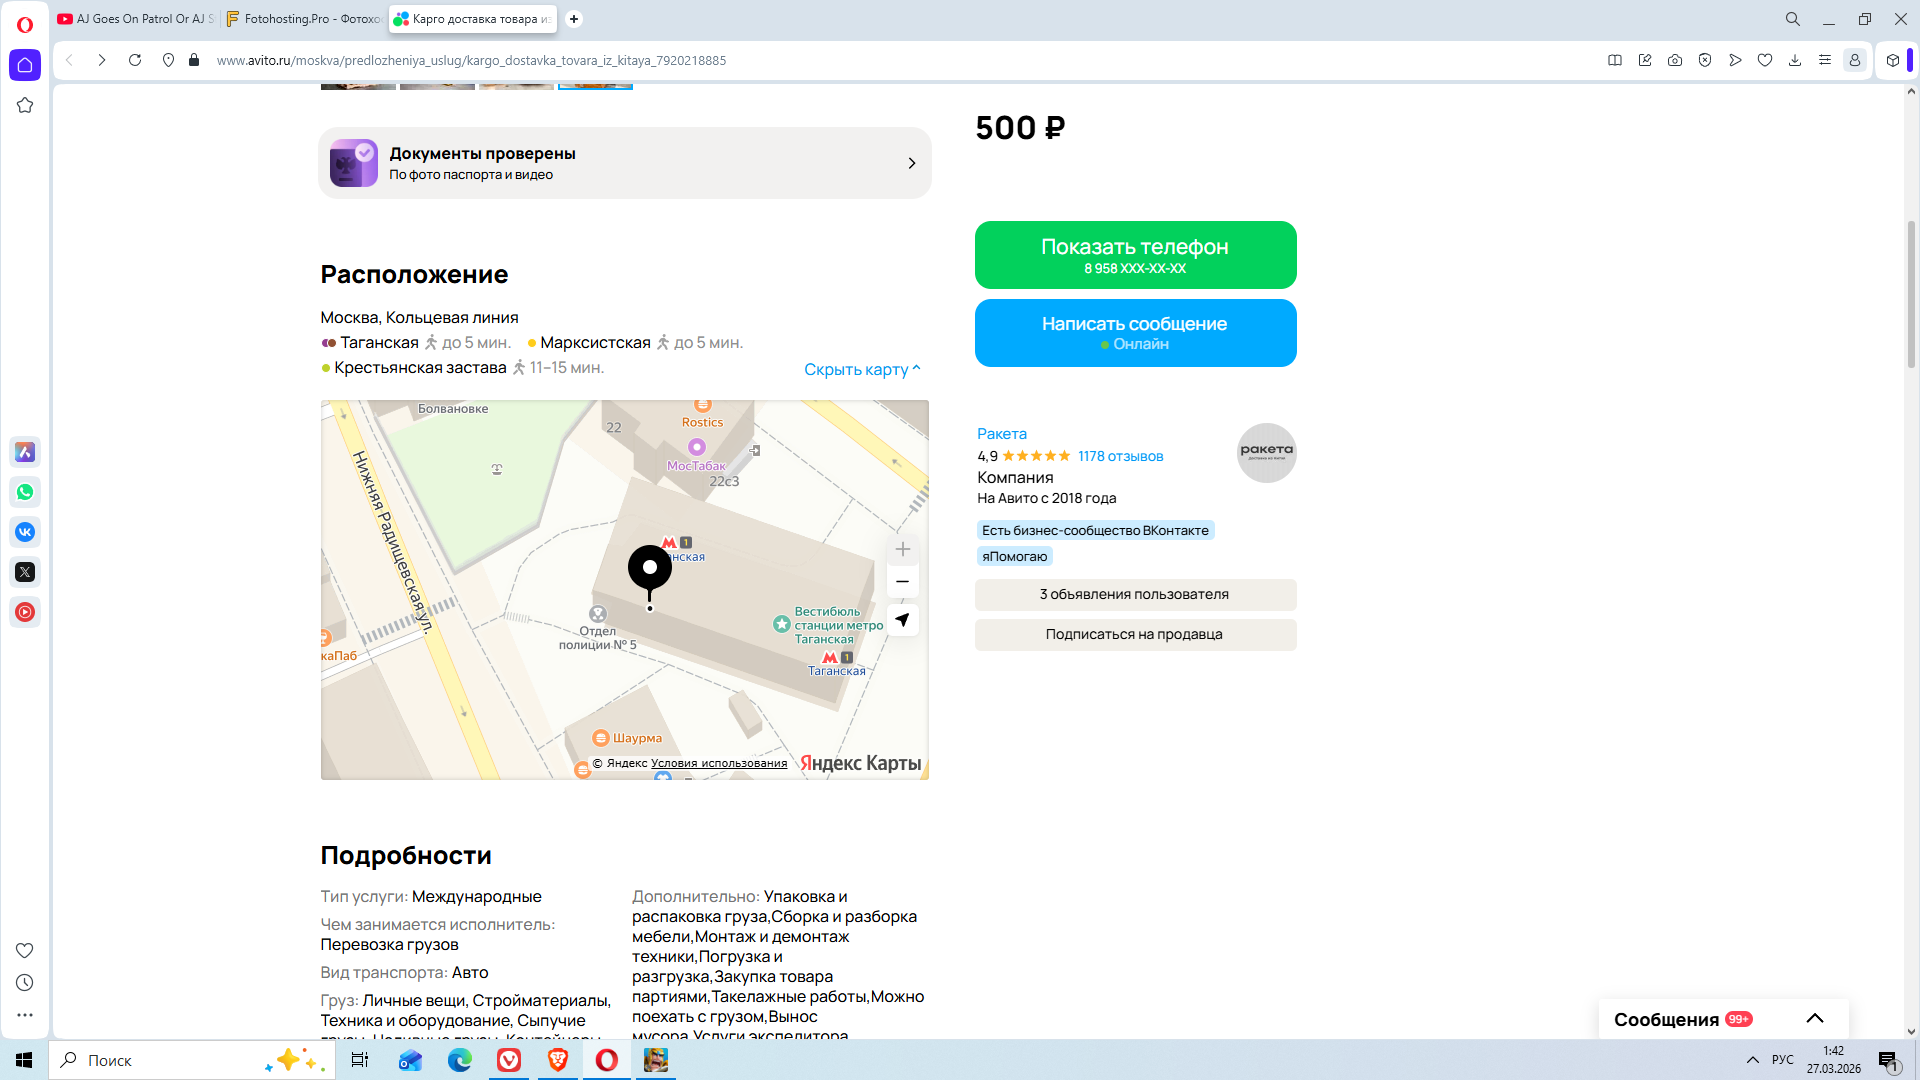Screen dimensions: 1920x1080
Task: Open browser downloads icon
Action: 1795,60
